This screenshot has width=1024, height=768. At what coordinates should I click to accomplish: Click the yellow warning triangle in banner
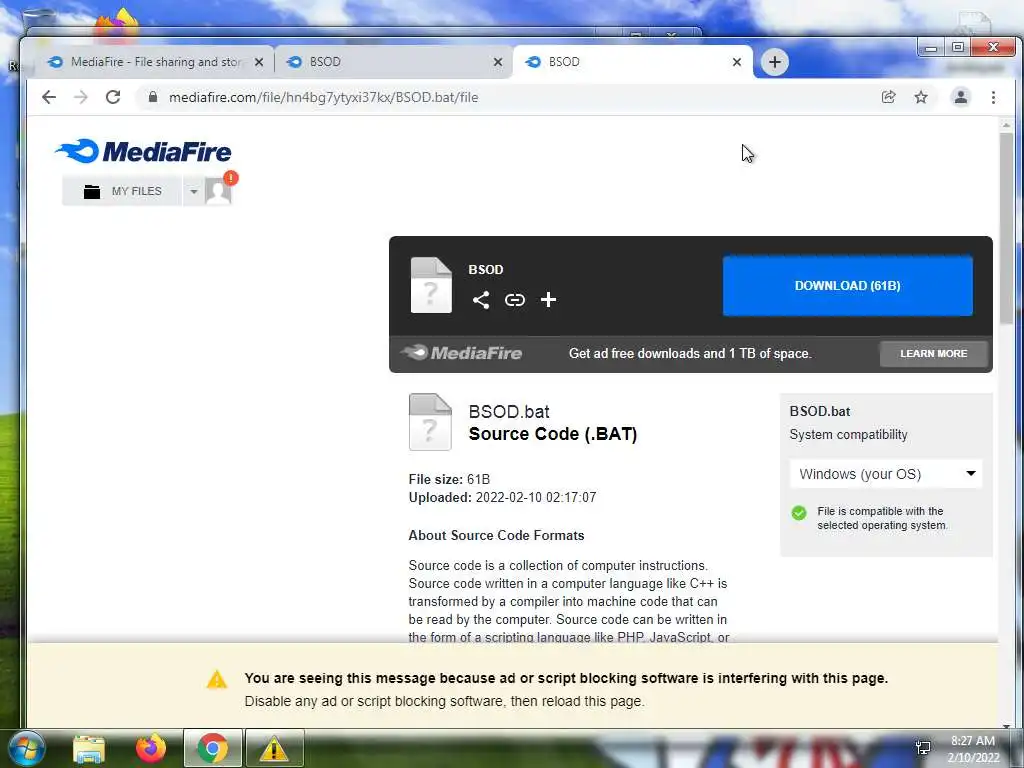[x=217, y=680]
